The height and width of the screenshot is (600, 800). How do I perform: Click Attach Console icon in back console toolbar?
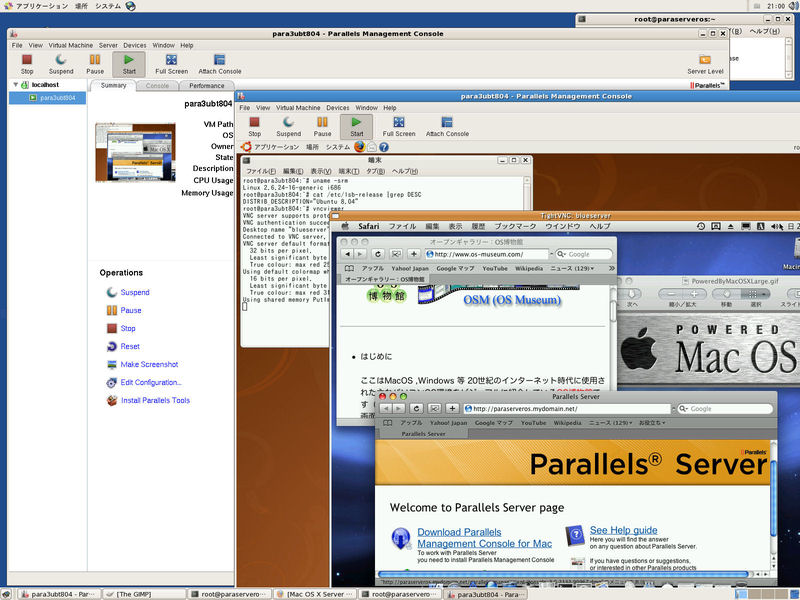click(x=219, y=60)
